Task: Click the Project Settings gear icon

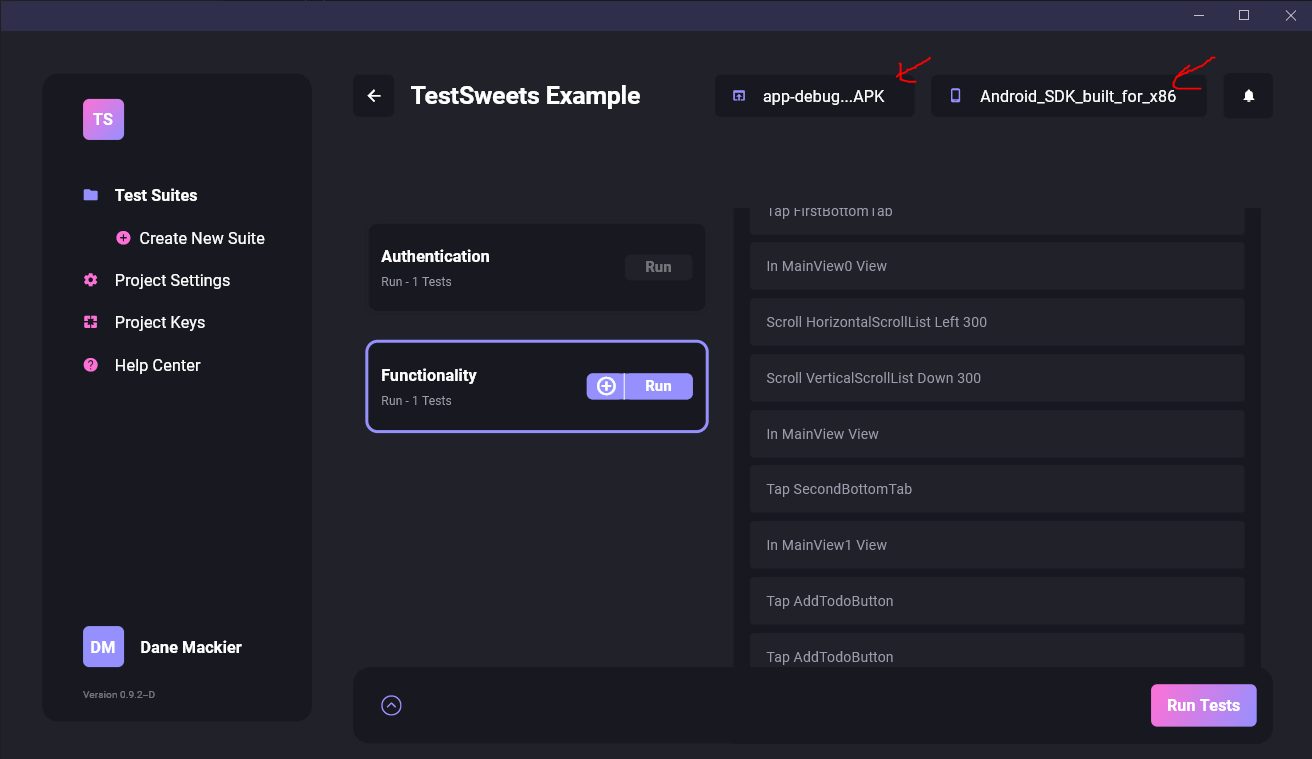Action: 91,280
